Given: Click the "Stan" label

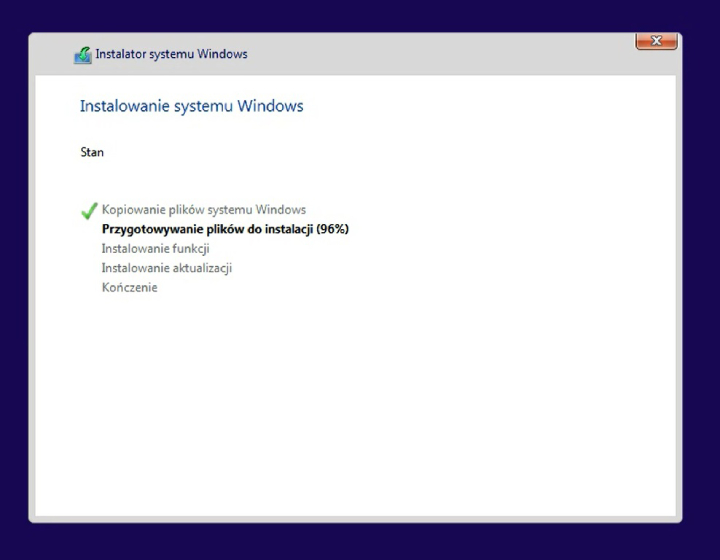Looking at the screenshot, I should 92,152.
